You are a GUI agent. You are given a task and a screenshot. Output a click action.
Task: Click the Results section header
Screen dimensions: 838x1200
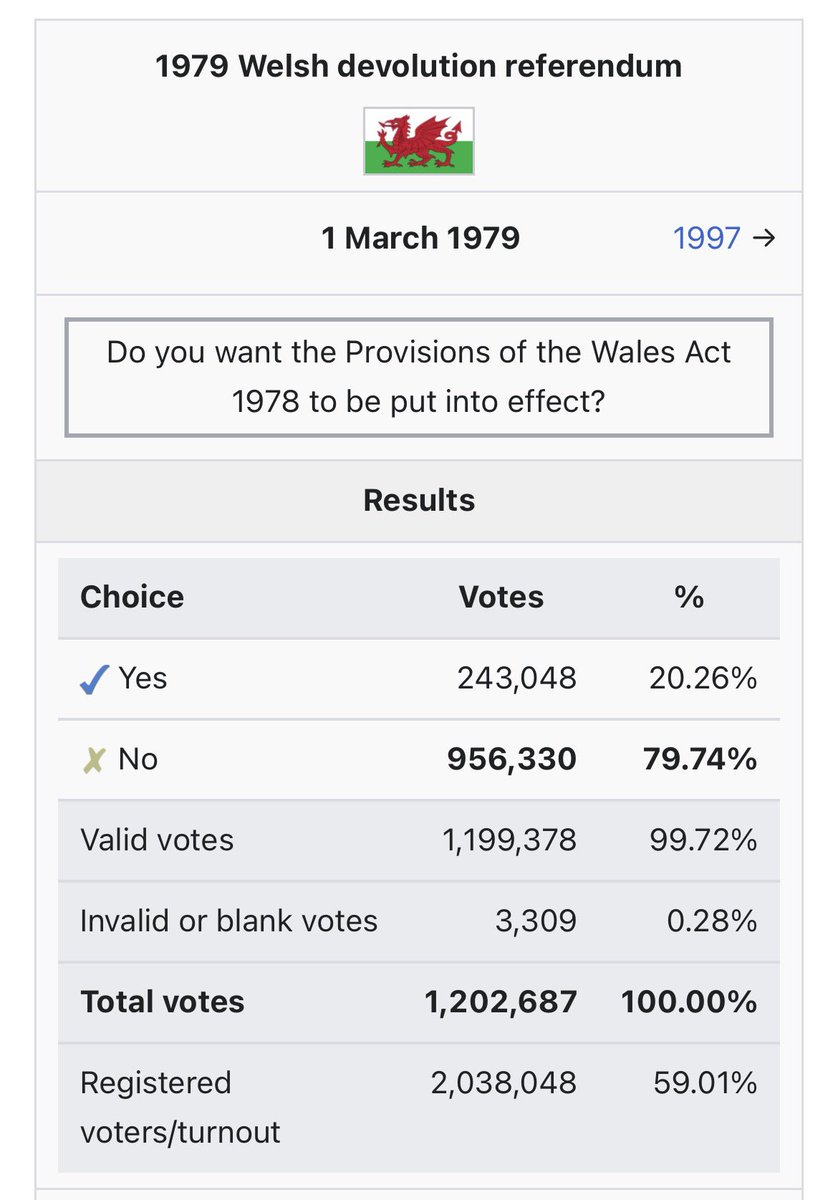(x=419, y=500)
